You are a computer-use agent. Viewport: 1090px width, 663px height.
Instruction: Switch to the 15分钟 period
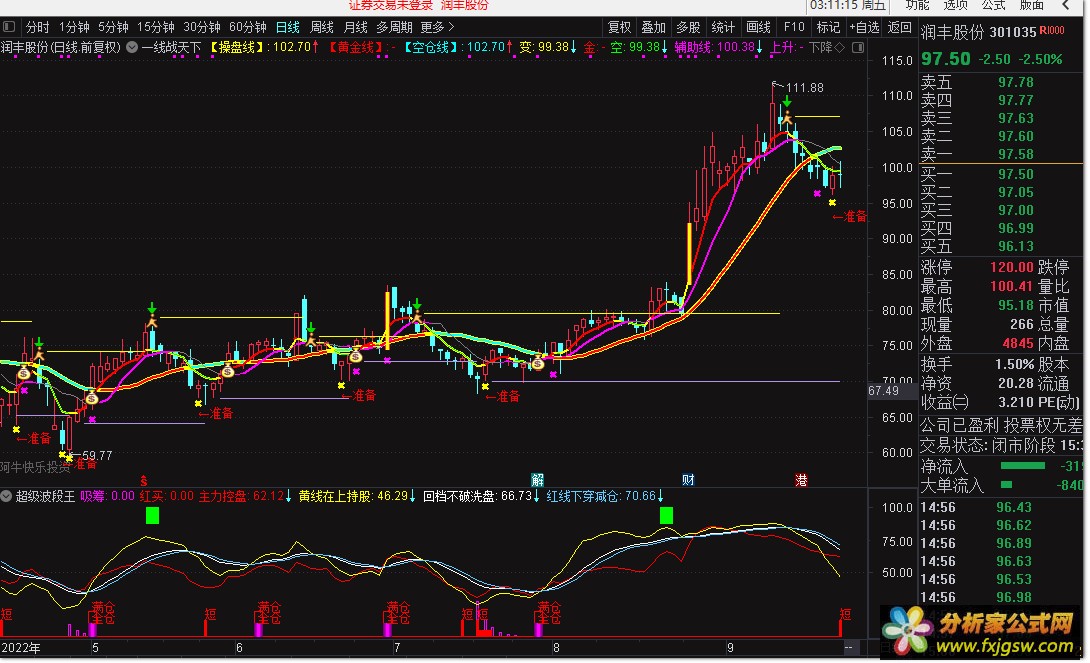tap(156, 27)
